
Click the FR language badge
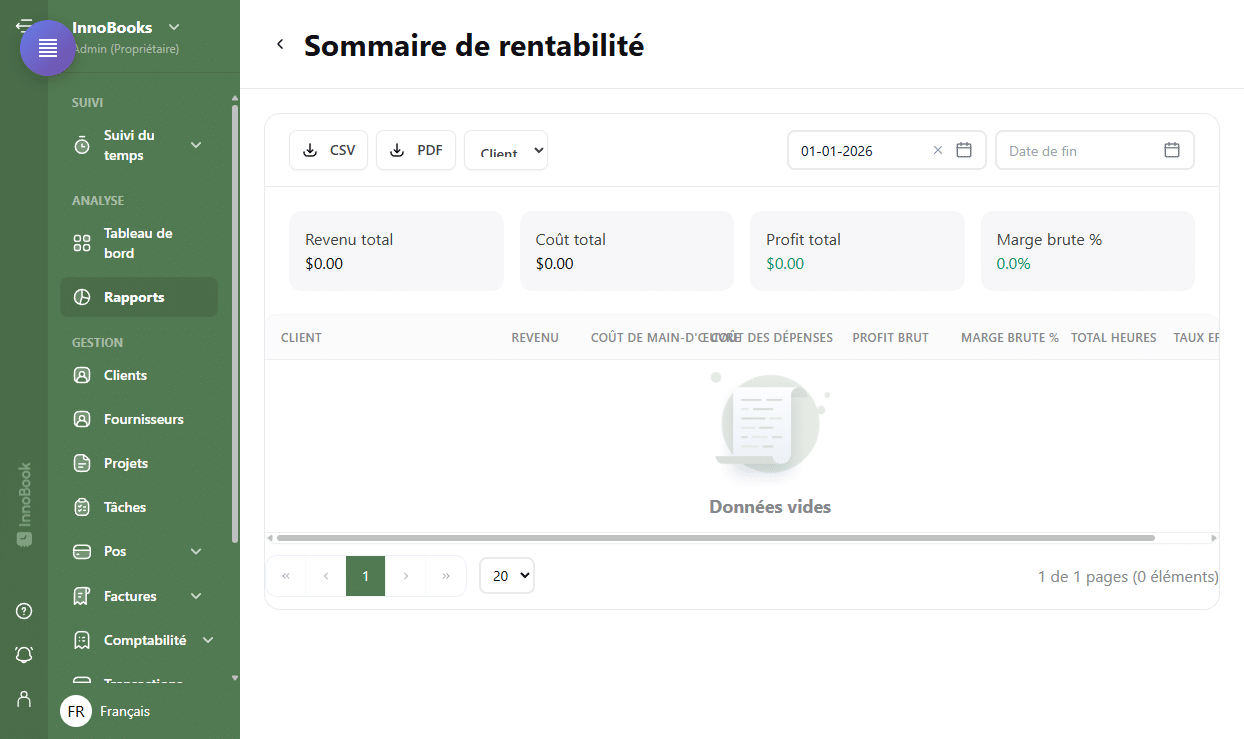[76, 711]
